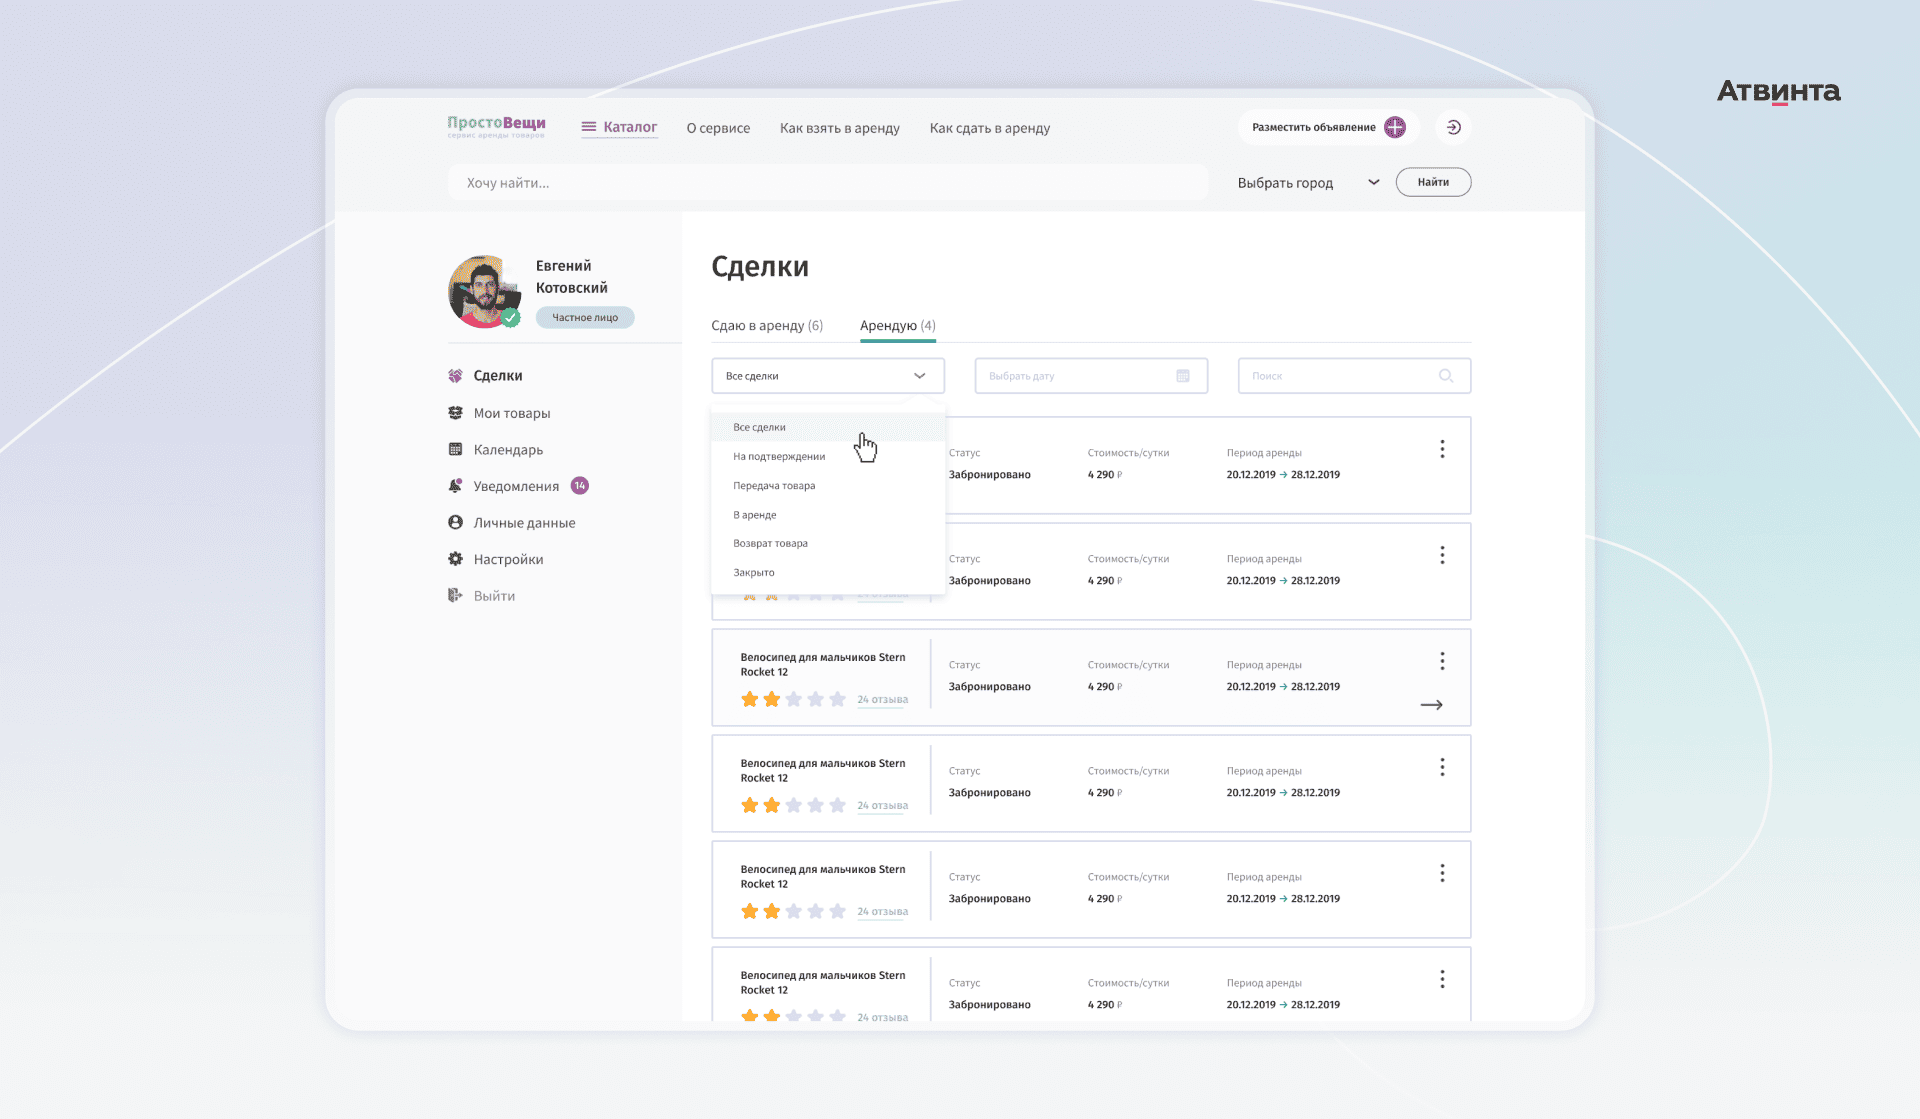Click the magnifier icon in deals search
This screenshot has width=1920, height=1119.
click(x=1445, y=376)
